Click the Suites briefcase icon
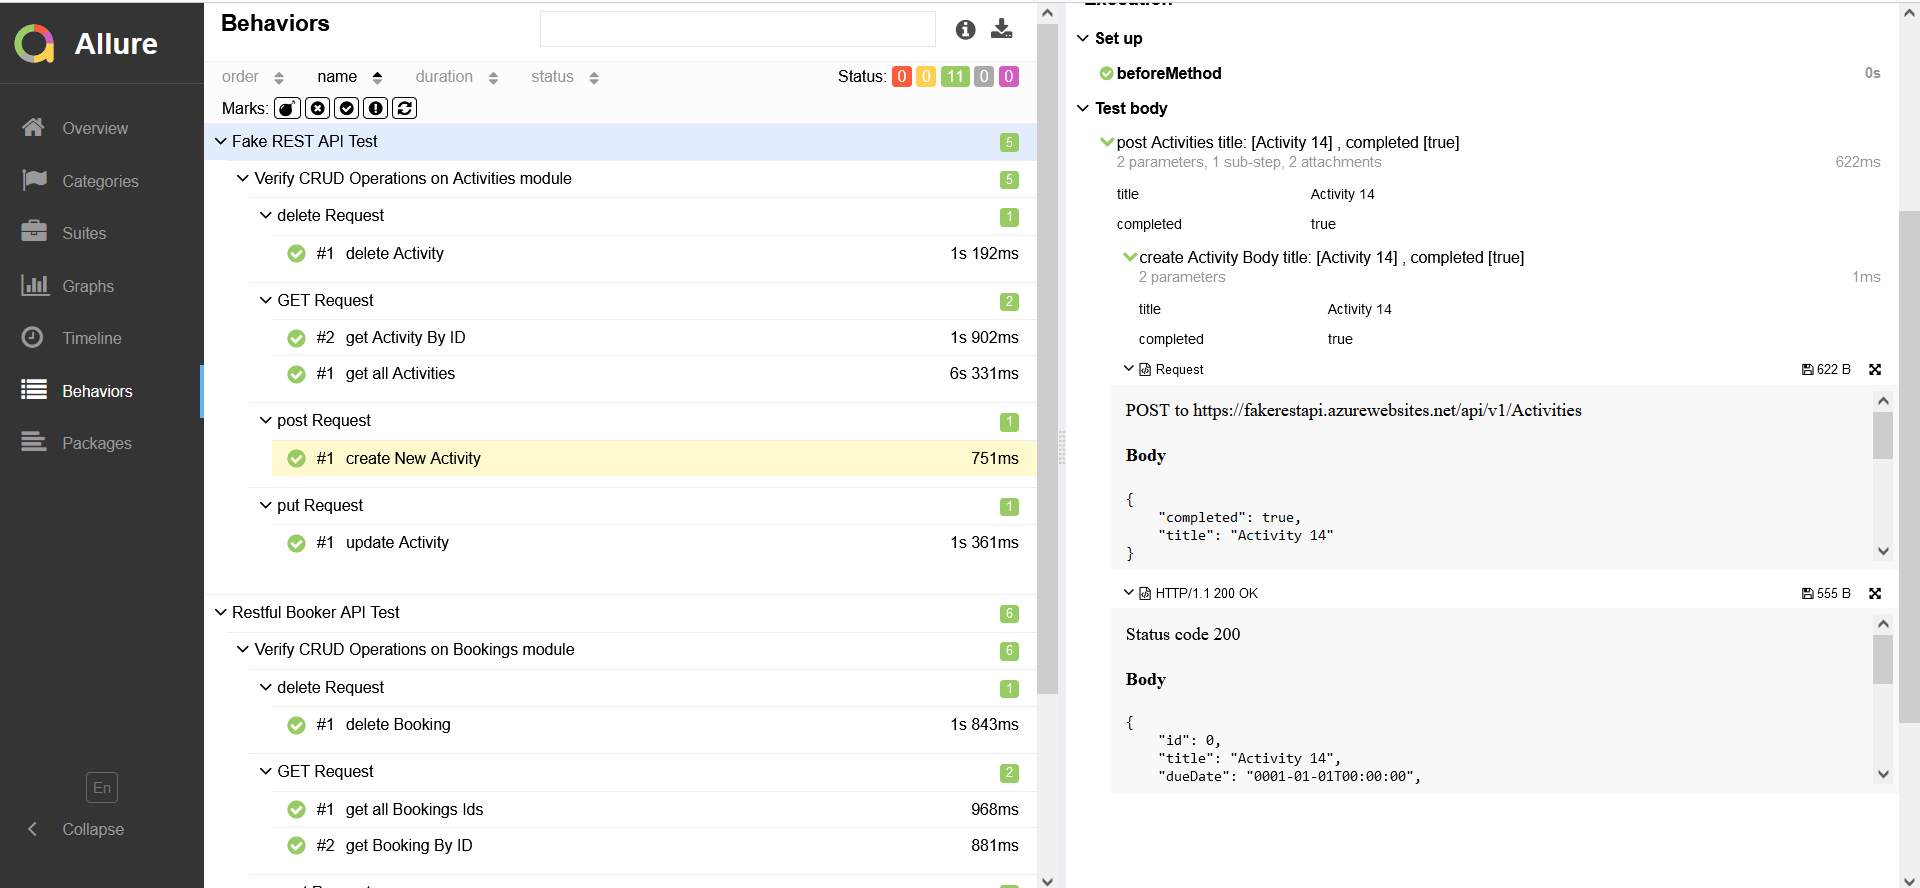The width and height of the screenshot is (1920, 888). click(34, 232)
